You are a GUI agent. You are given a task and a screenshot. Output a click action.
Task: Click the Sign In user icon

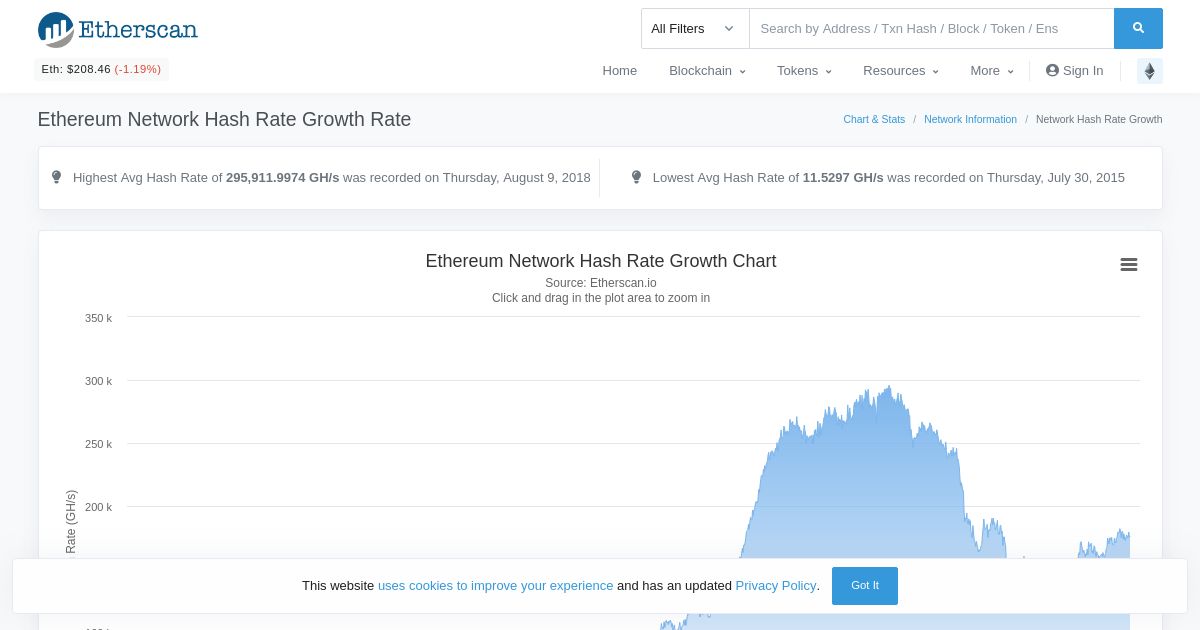click(x=1052, y=70)
